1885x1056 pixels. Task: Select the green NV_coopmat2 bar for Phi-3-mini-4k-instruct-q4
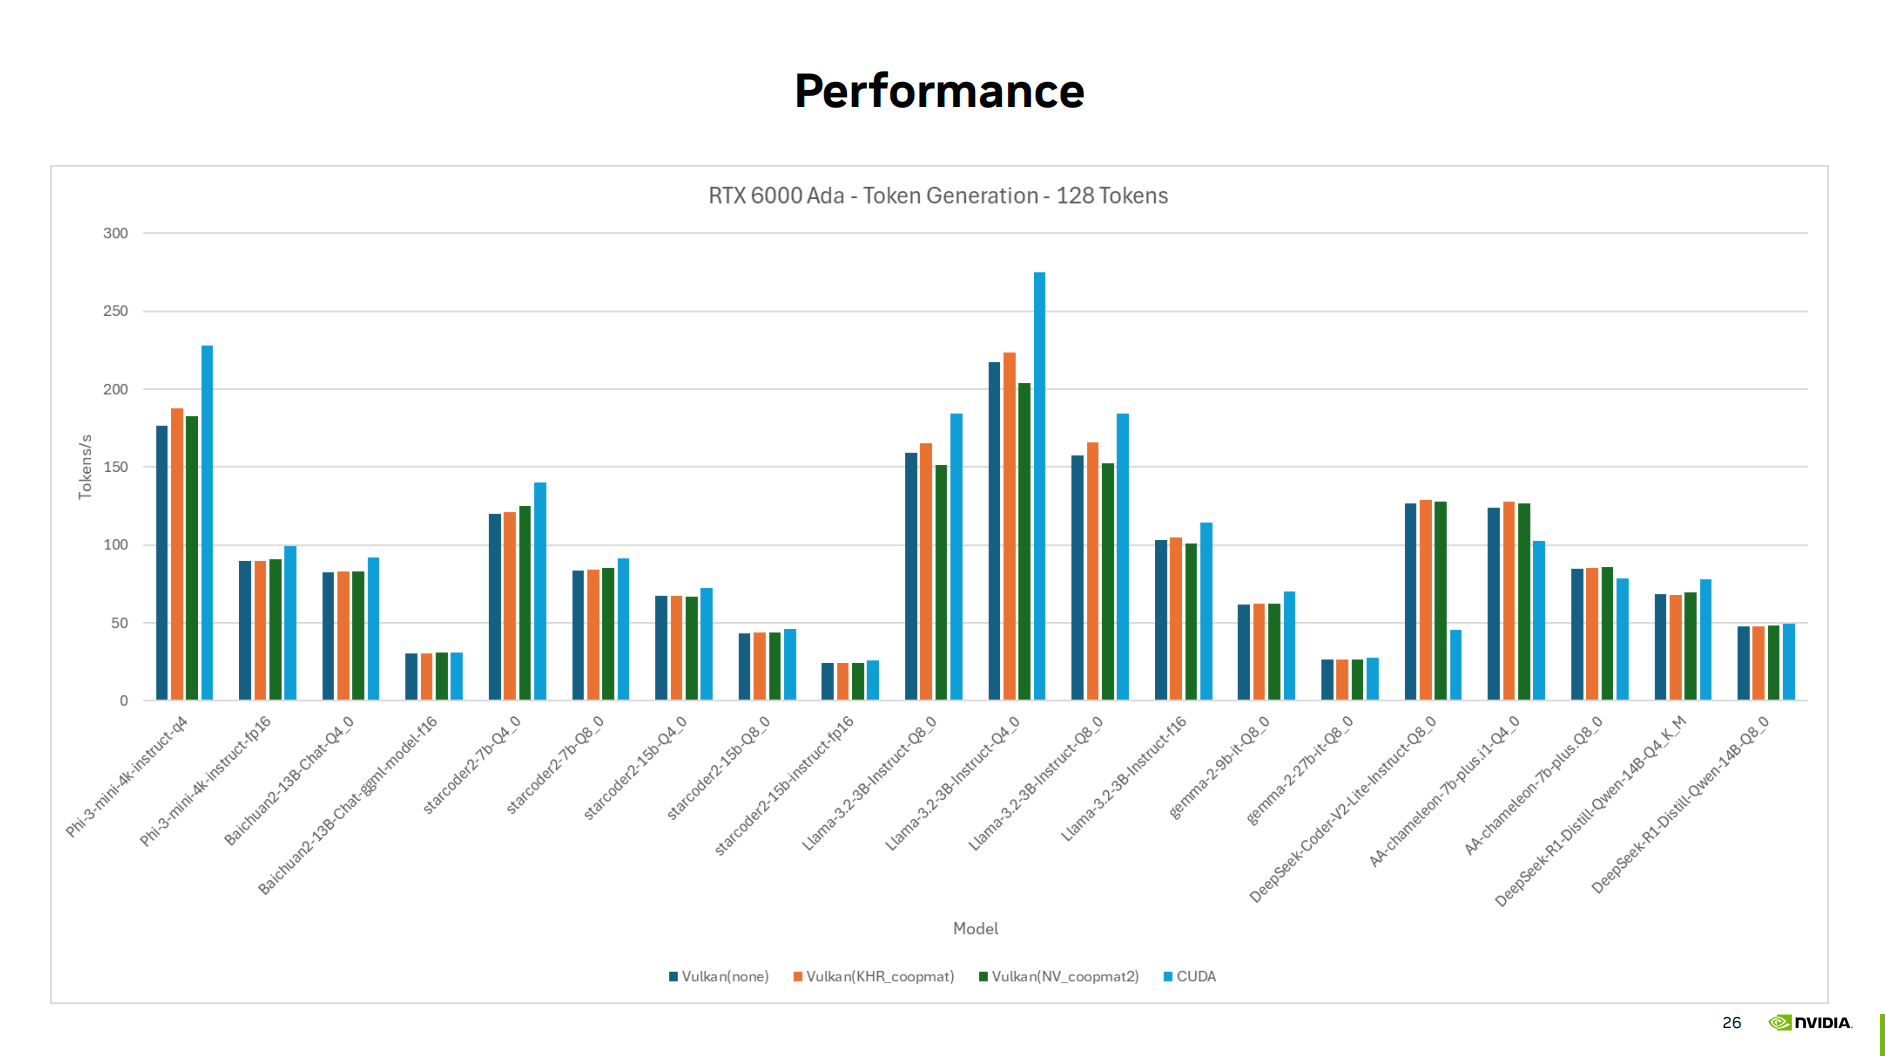click(192, 558)
